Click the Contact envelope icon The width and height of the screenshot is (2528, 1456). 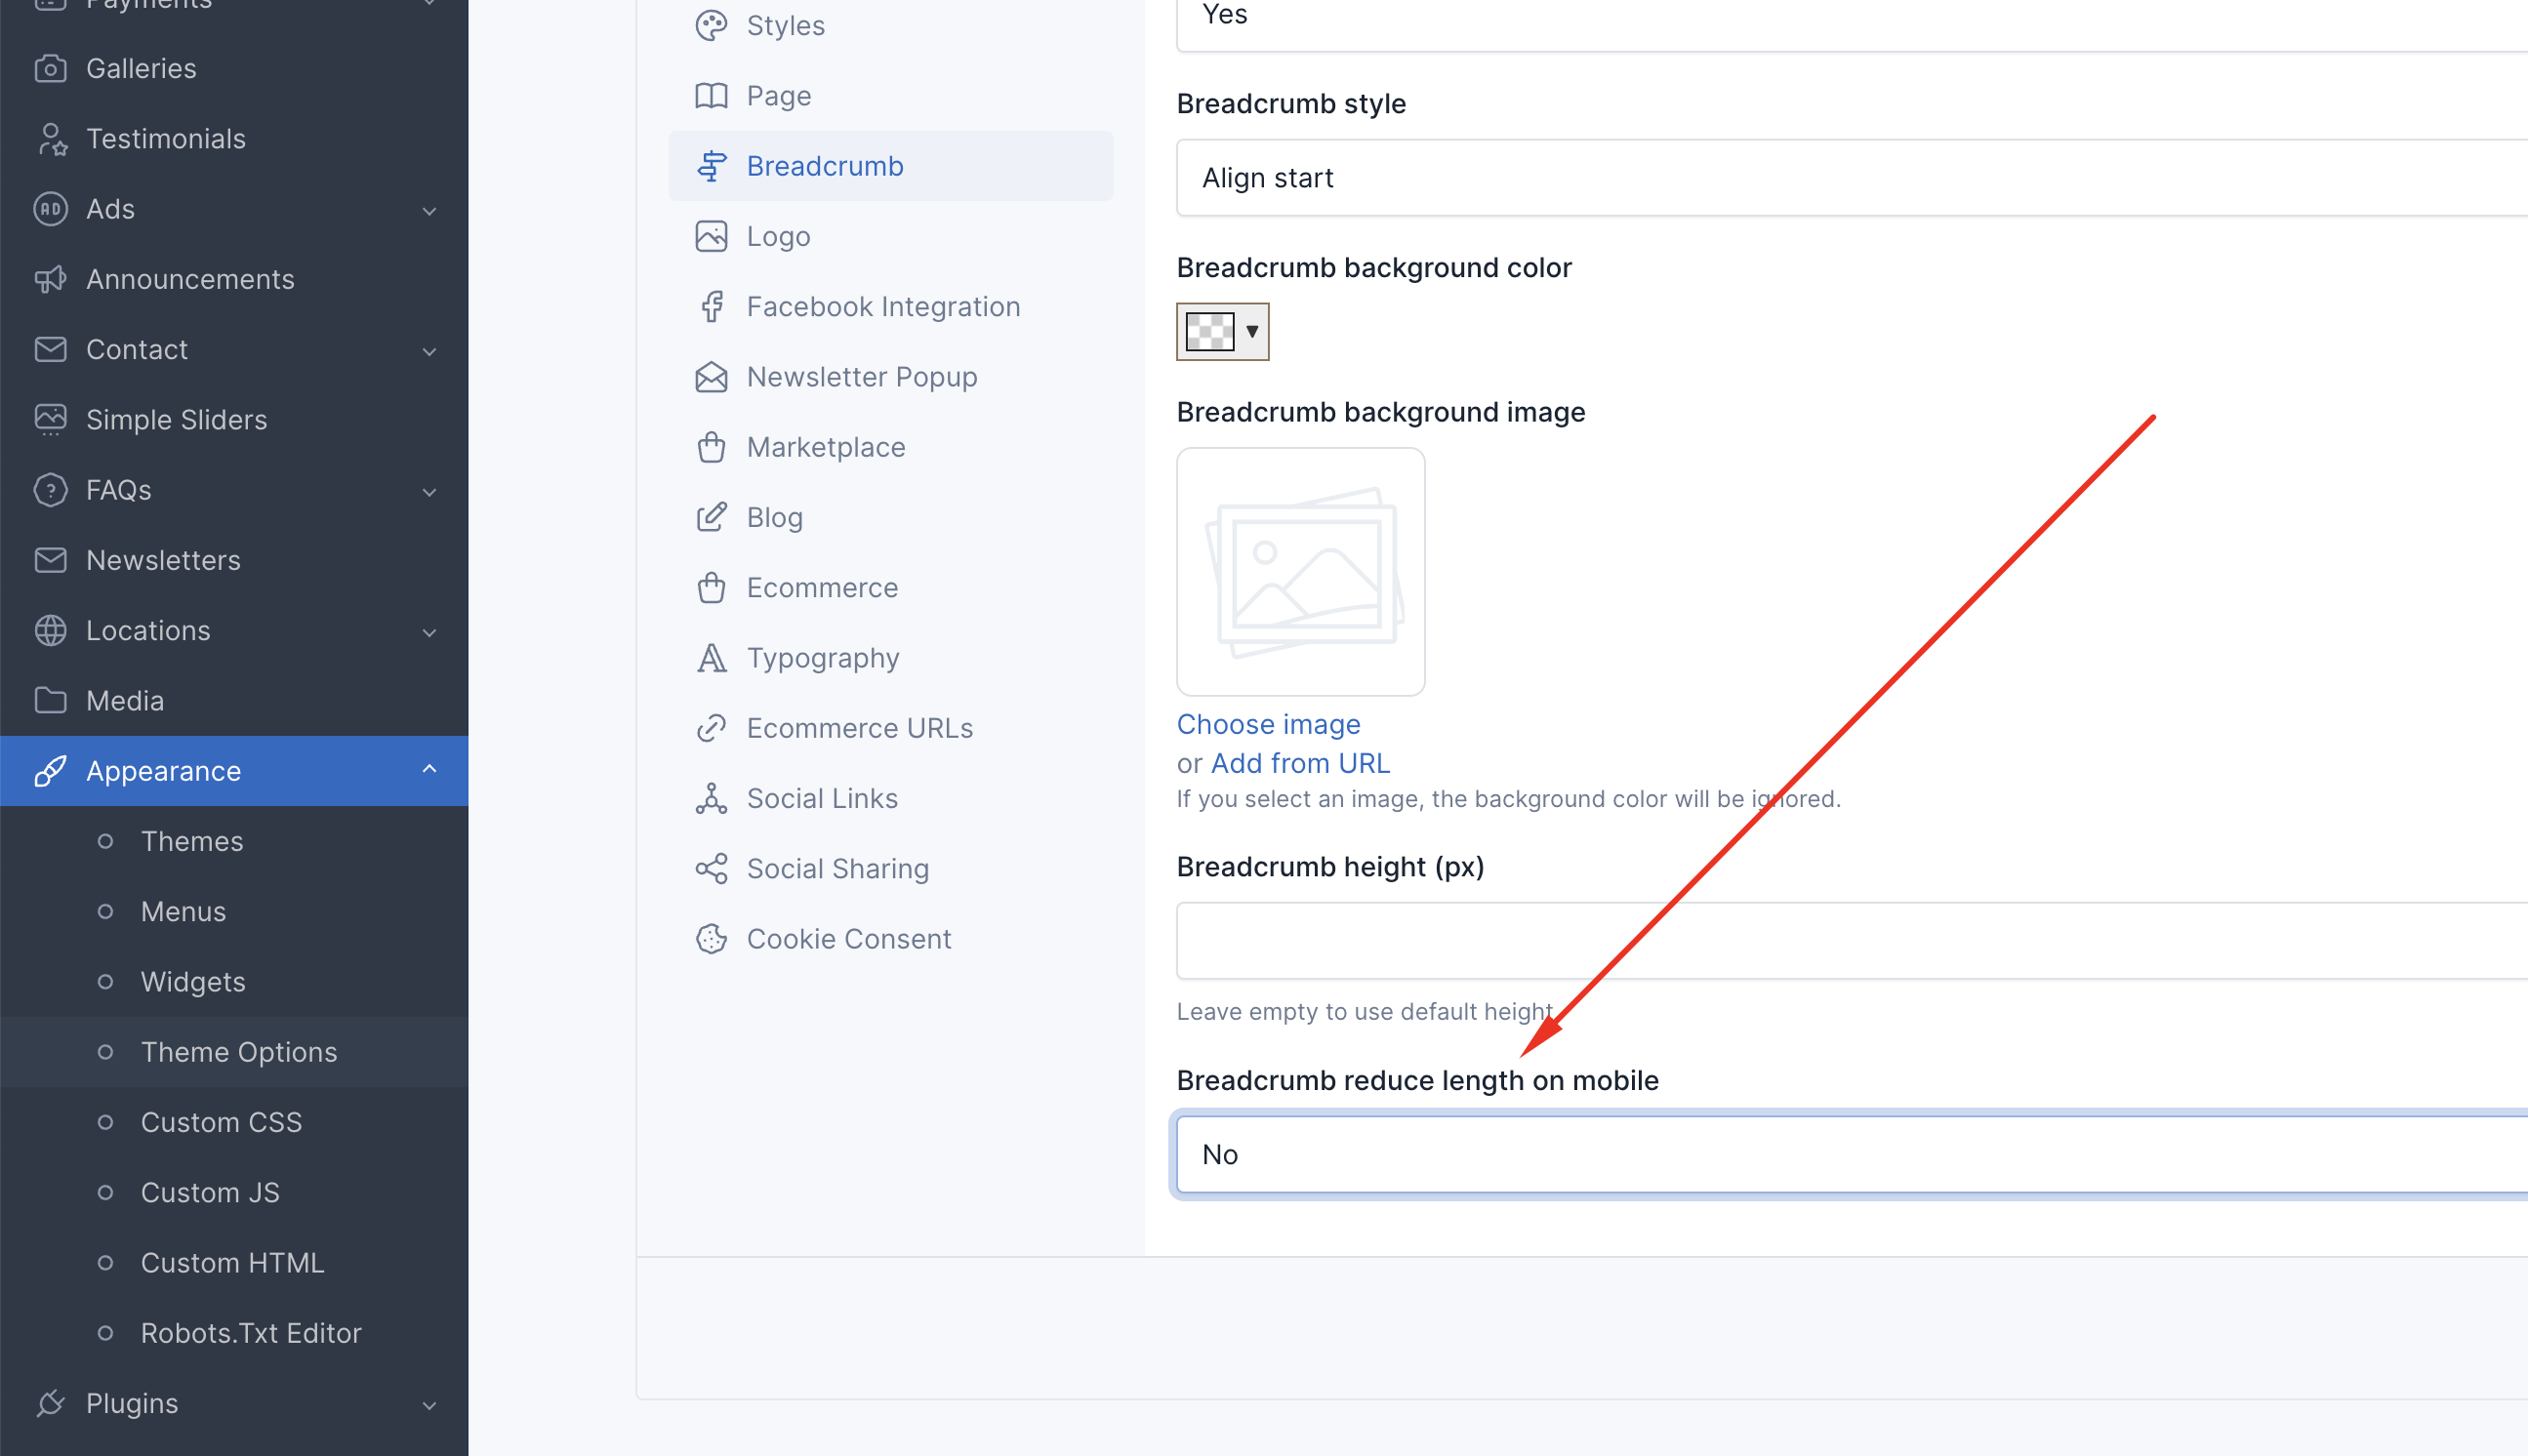point(50,349)
